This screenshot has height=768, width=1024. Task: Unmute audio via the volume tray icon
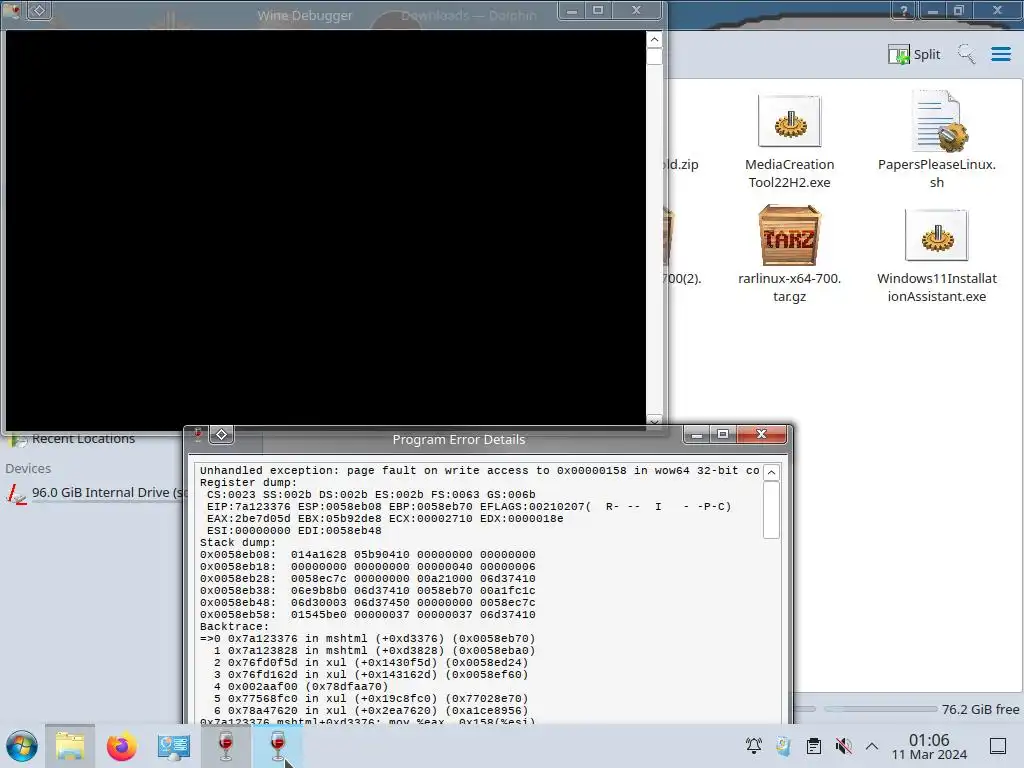click(x=843, y=746)
